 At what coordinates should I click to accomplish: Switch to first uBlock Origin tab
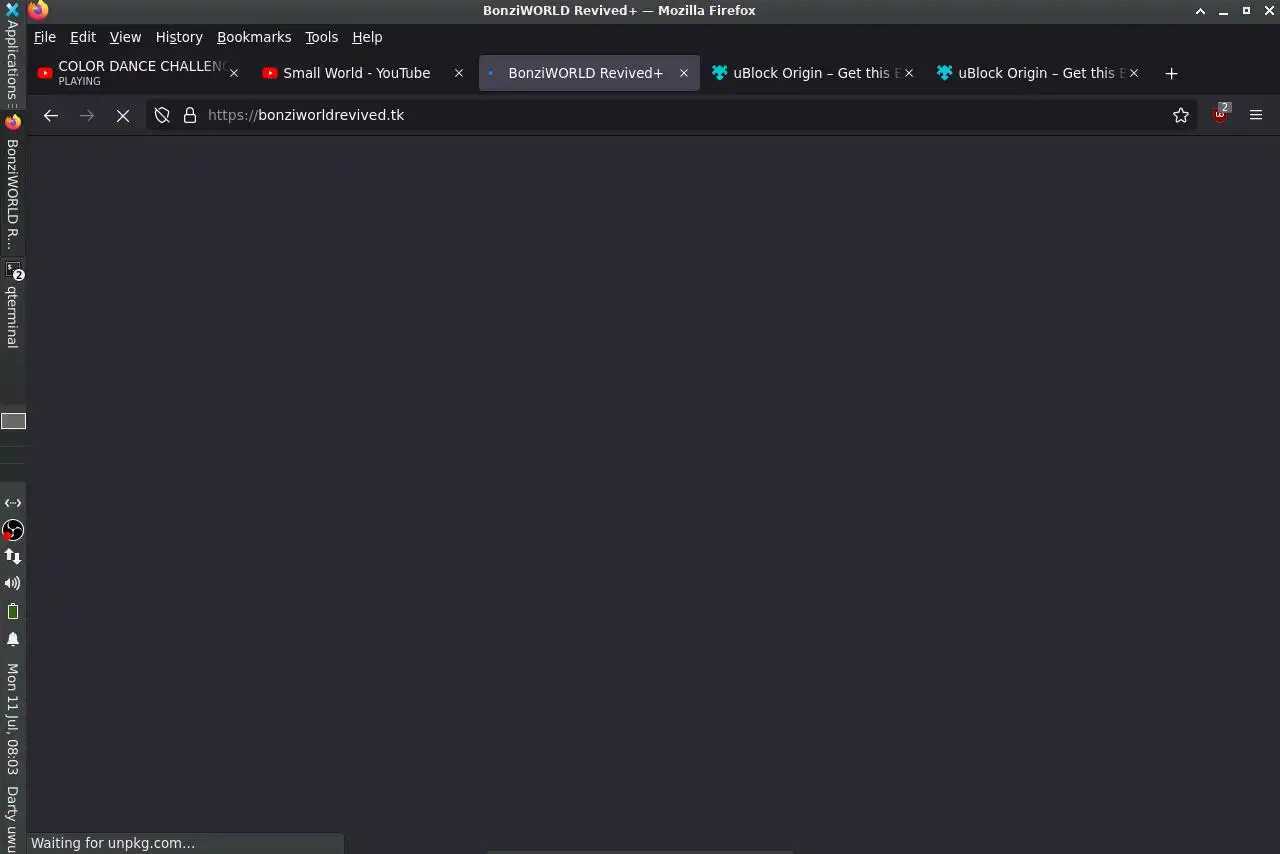pyautogui.click(x=813, y=73)
